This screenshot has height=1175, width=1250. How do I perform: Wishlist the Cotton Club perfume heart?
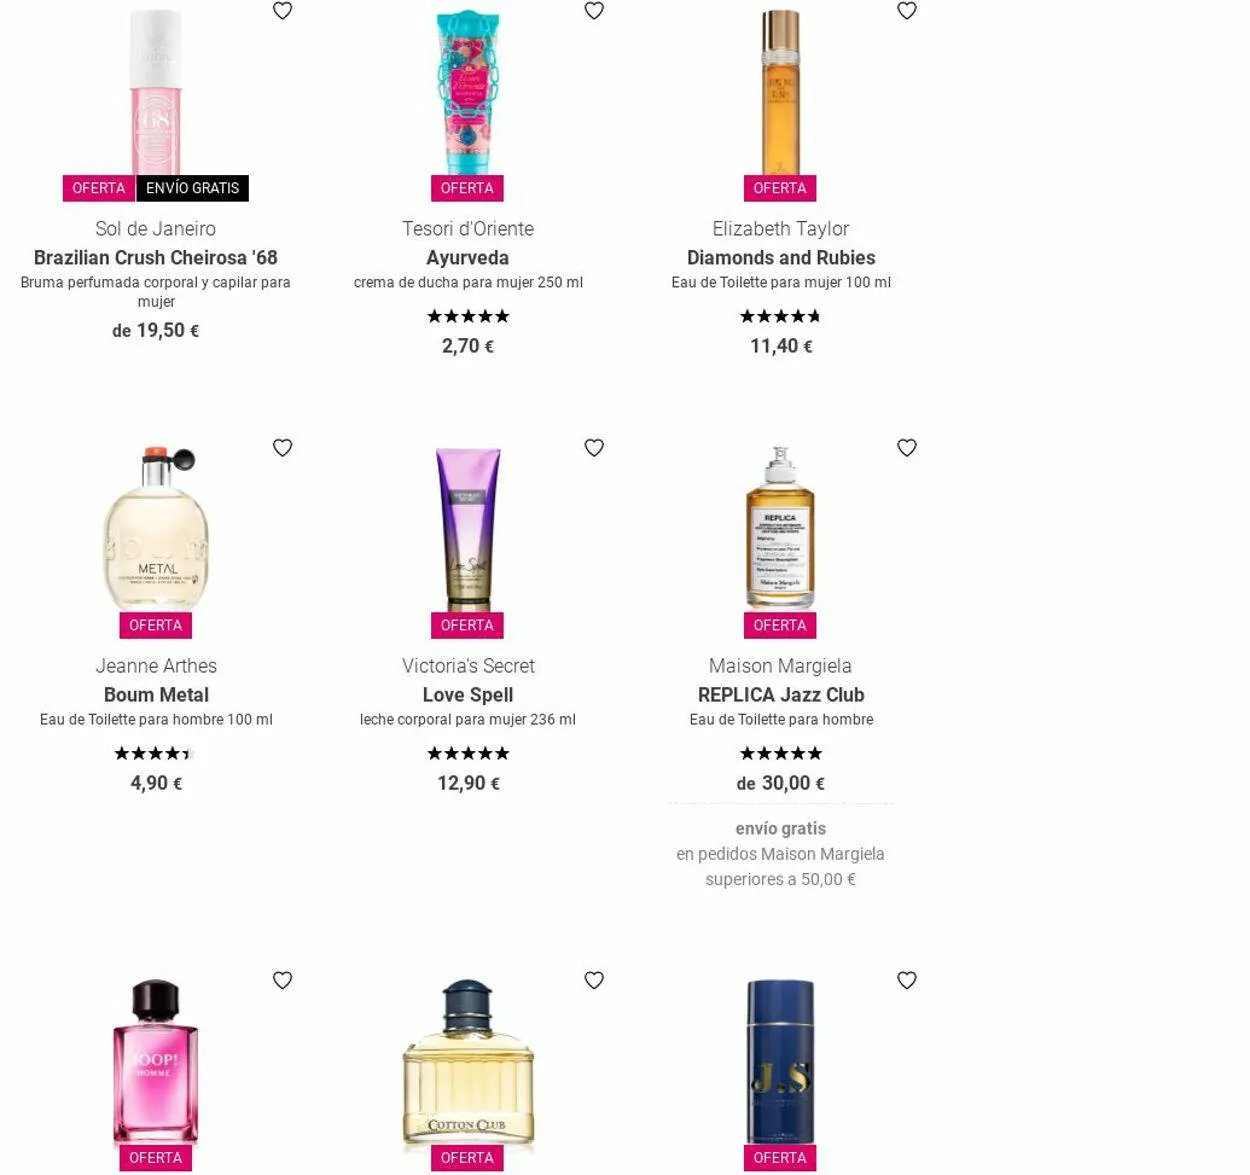coord(594,981)
